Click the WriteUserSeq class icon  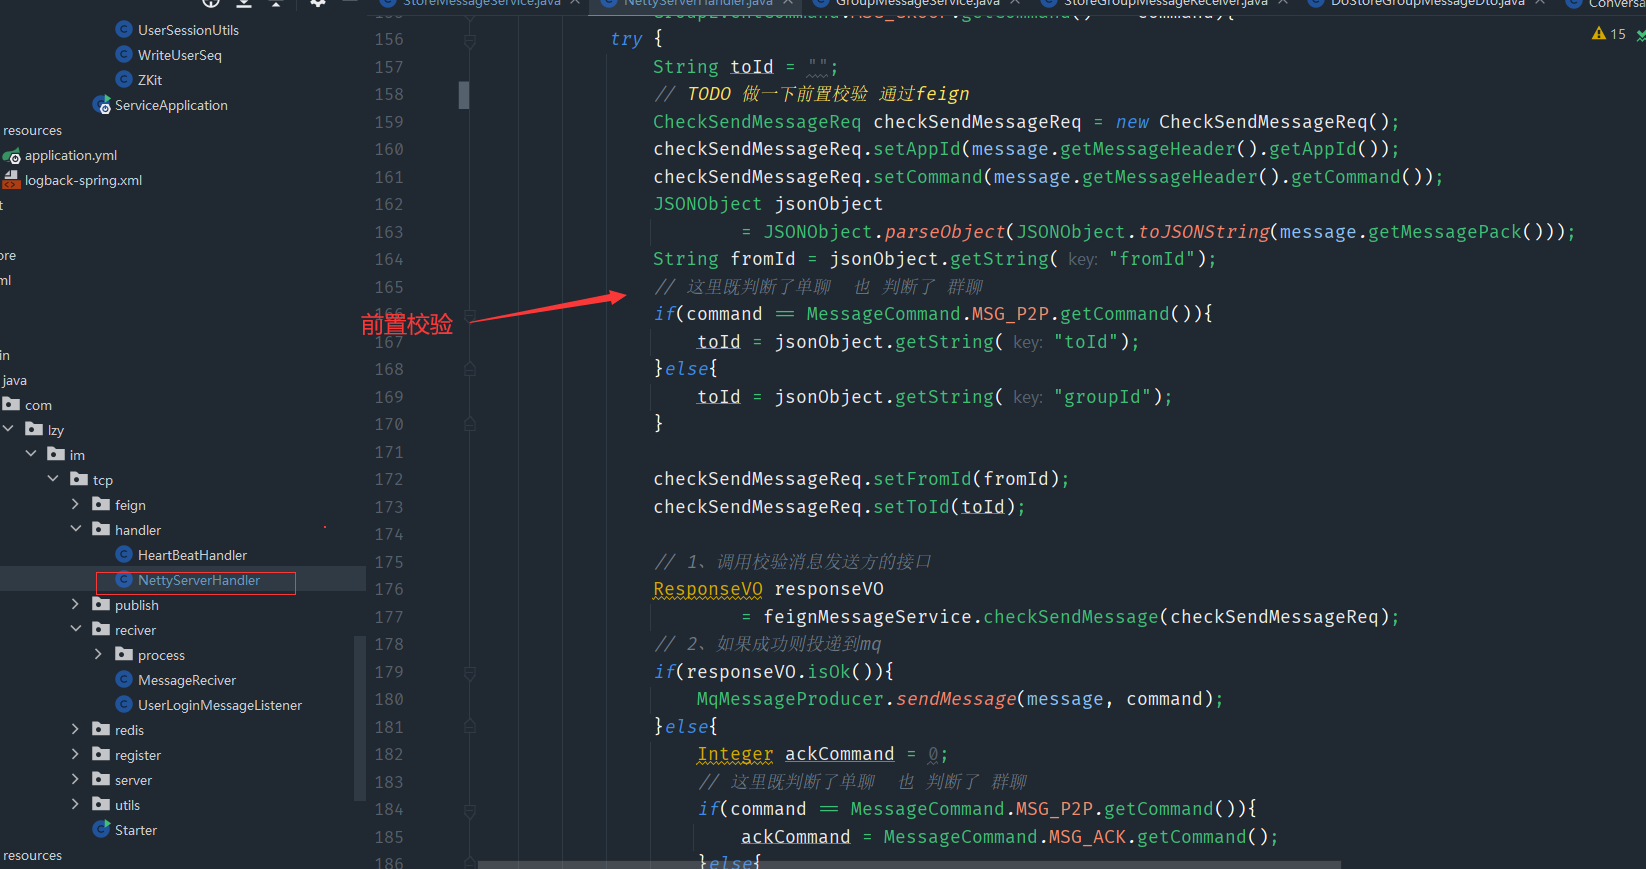click(124, 54)
